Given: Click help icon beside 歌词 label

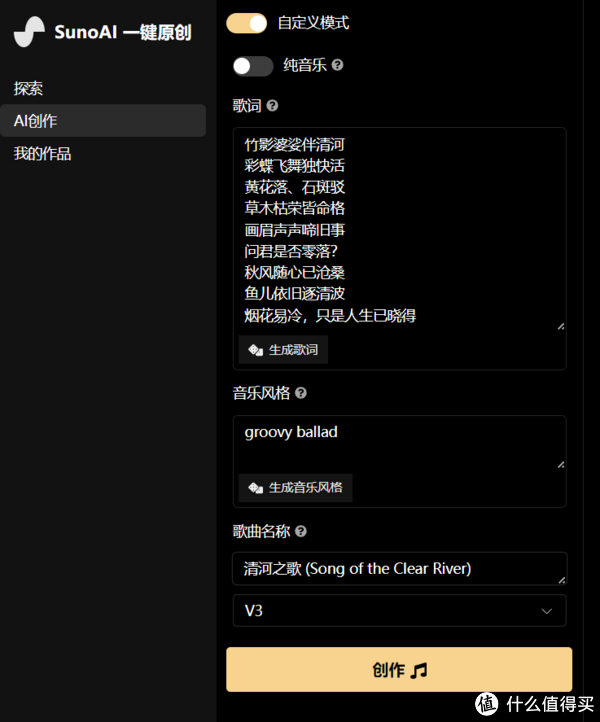Looking at the screenshot, I should pos(273,105).
